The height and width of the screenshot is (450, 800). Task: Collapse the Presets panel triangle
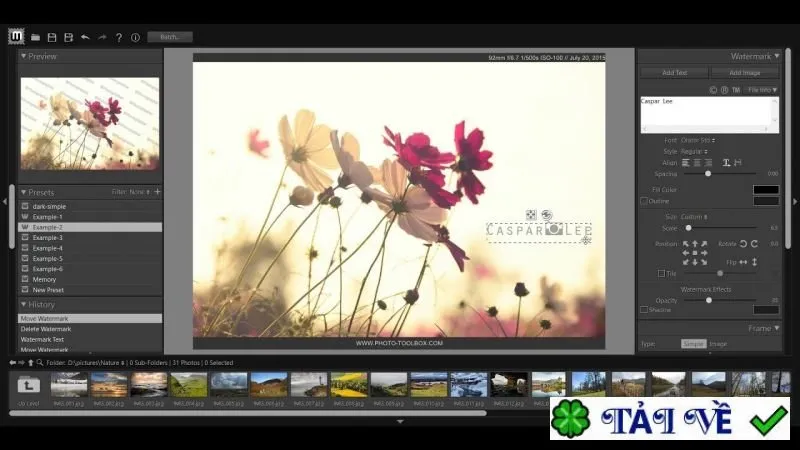(x=23, y=192)
